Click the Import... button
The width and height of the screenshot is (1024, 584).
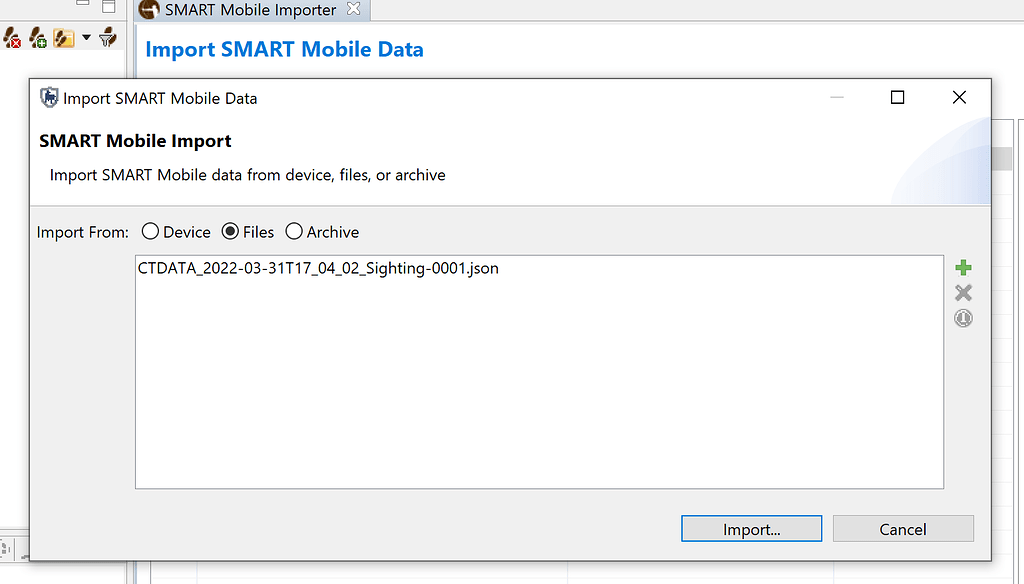point(752,528)
